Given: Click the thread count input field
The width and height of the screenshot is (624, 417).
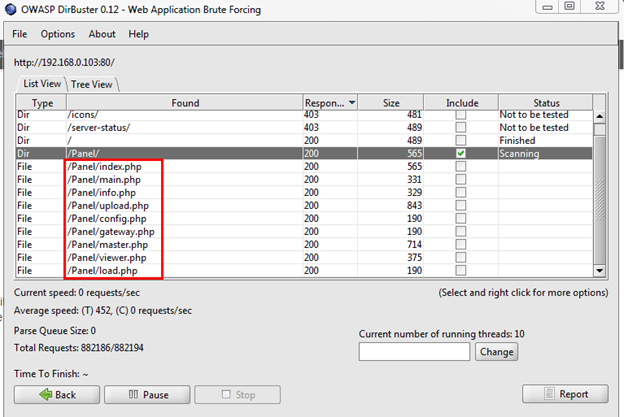Looking at the screenshot, I should [413, 352].
